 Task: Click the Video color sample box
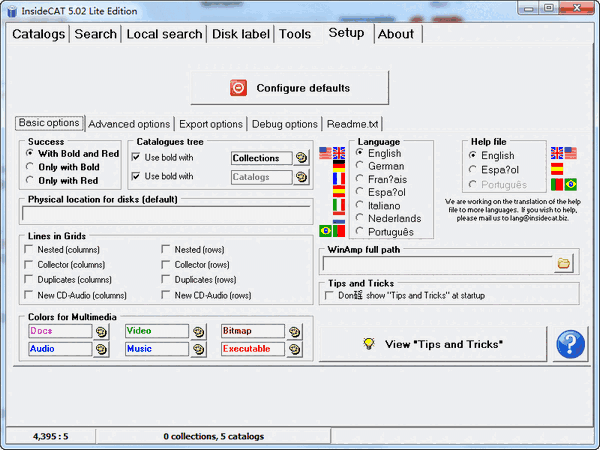tap(157, 331)
